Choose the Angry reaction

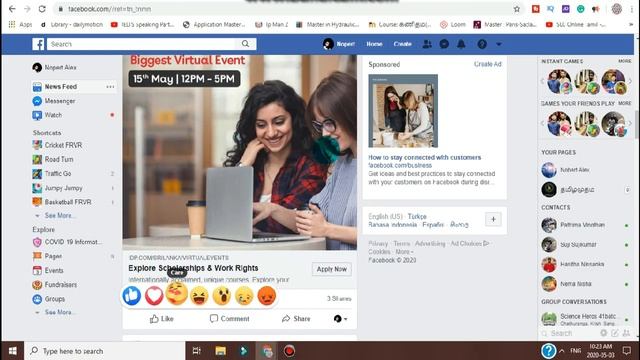tap(267, 296)
